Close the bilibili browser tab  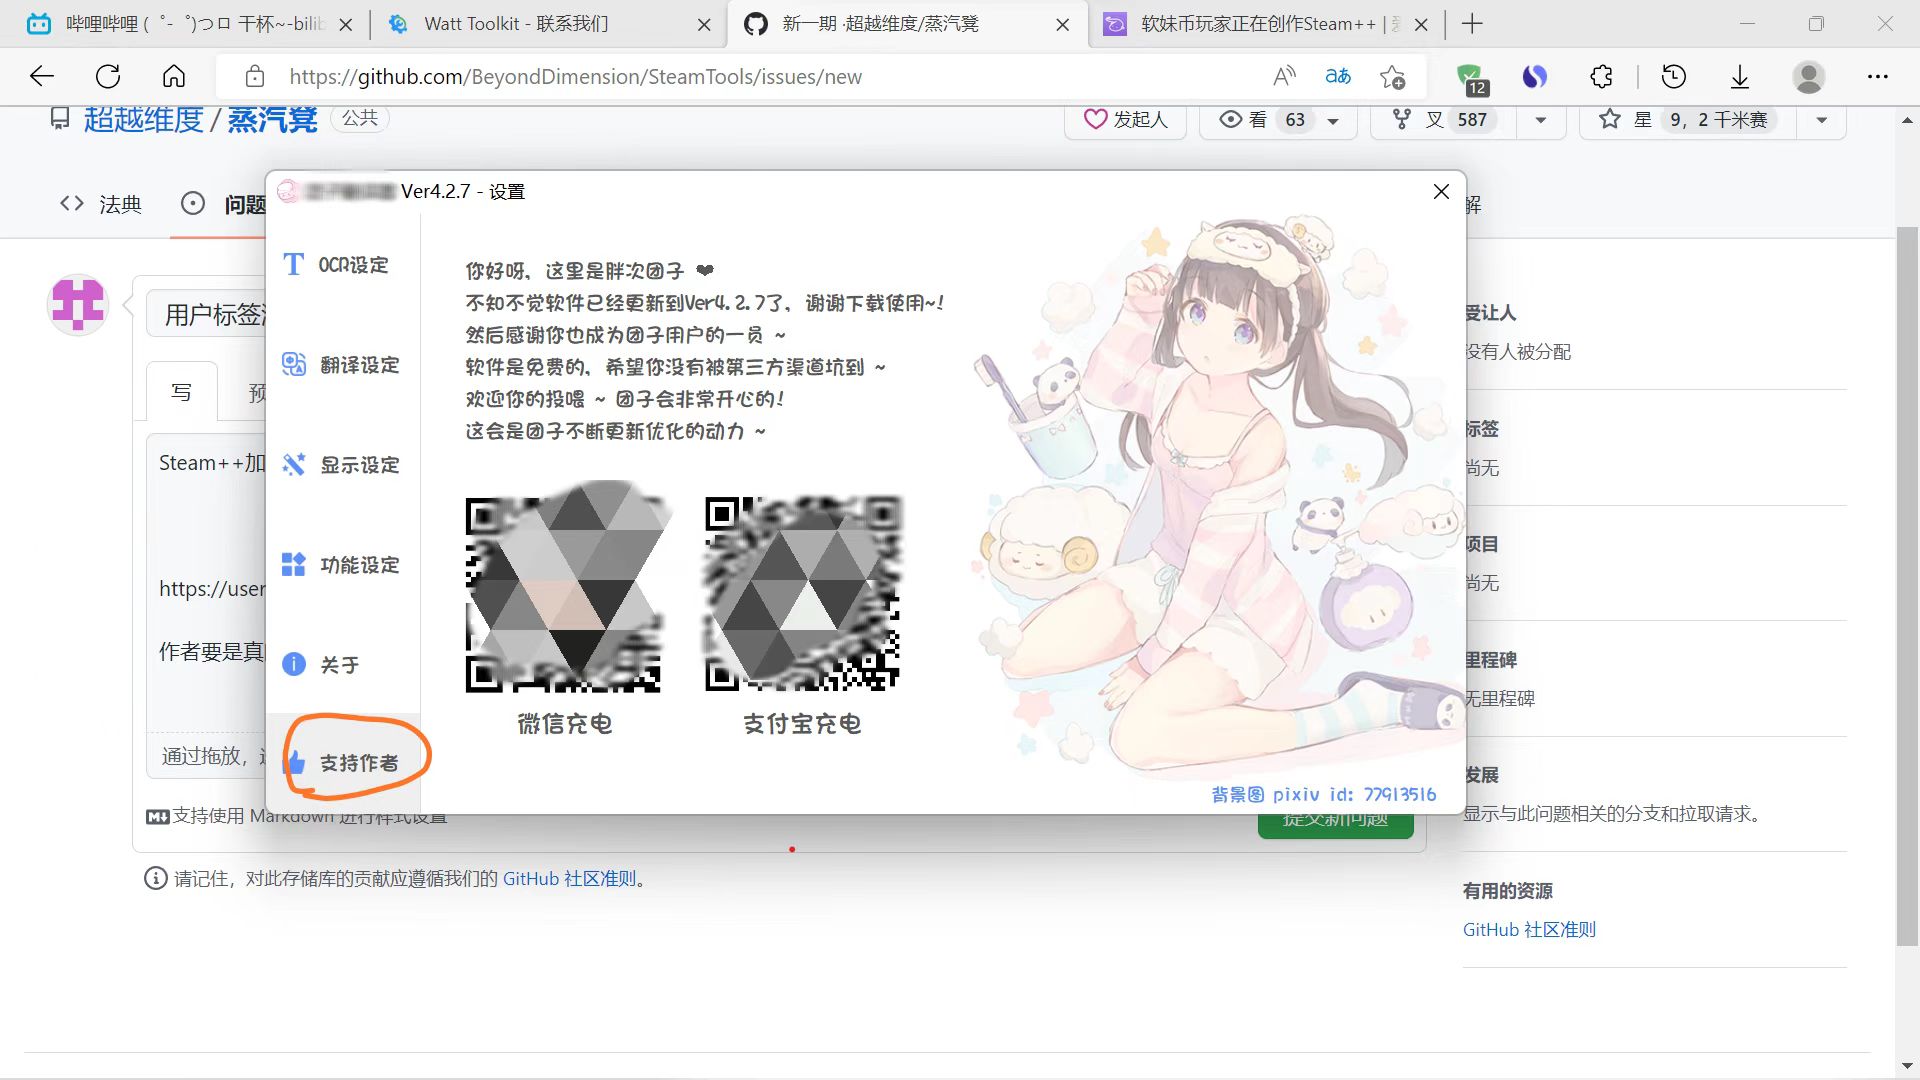tap(346, 25)
